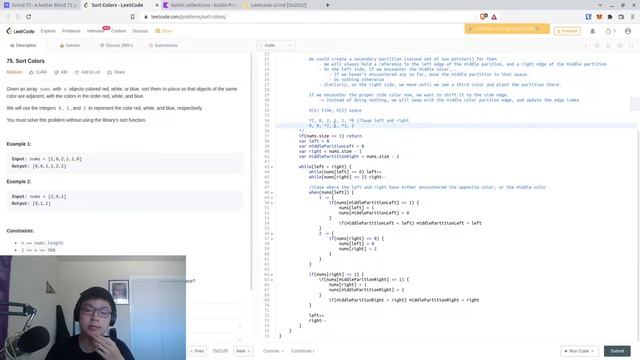The width and height of the screenshot is (640, 360).
Task: Switch to the Discuss (999+) tab
Action: 117,45
